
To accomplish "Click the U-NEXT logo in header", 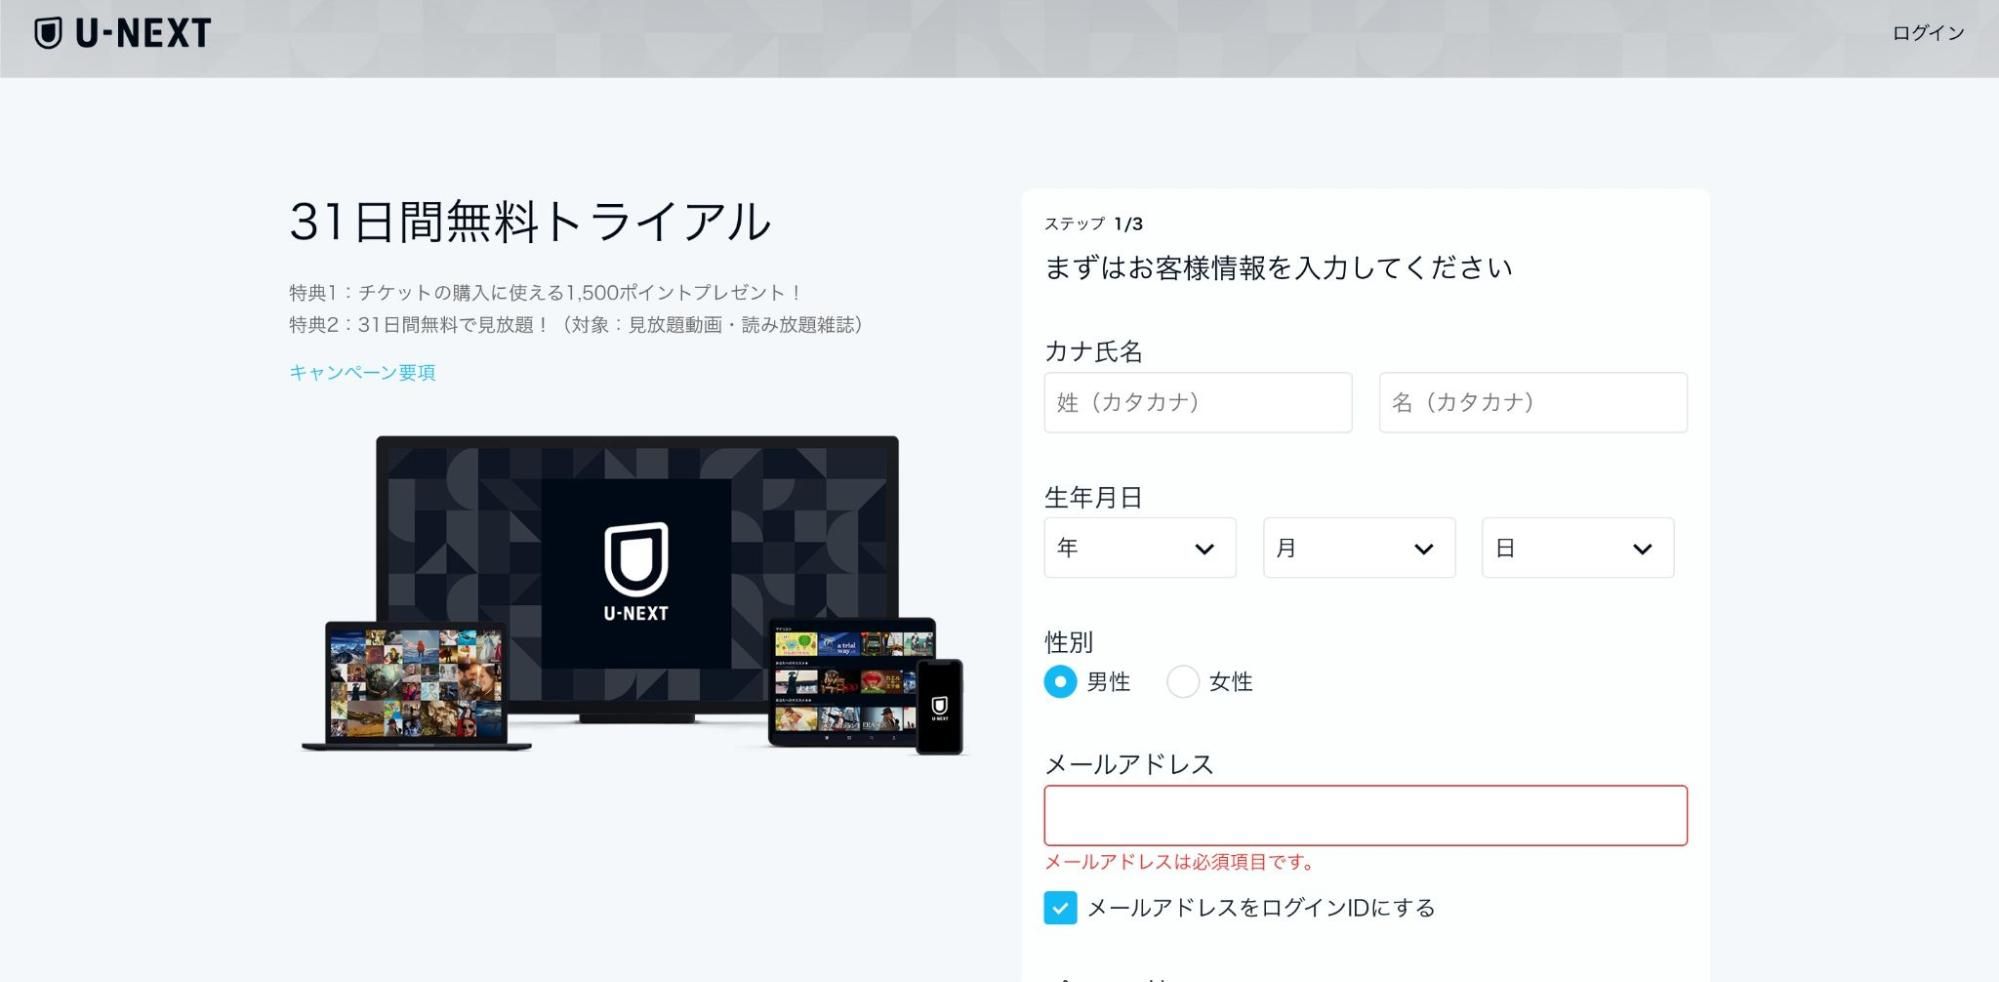I will (x=122, y=33).
